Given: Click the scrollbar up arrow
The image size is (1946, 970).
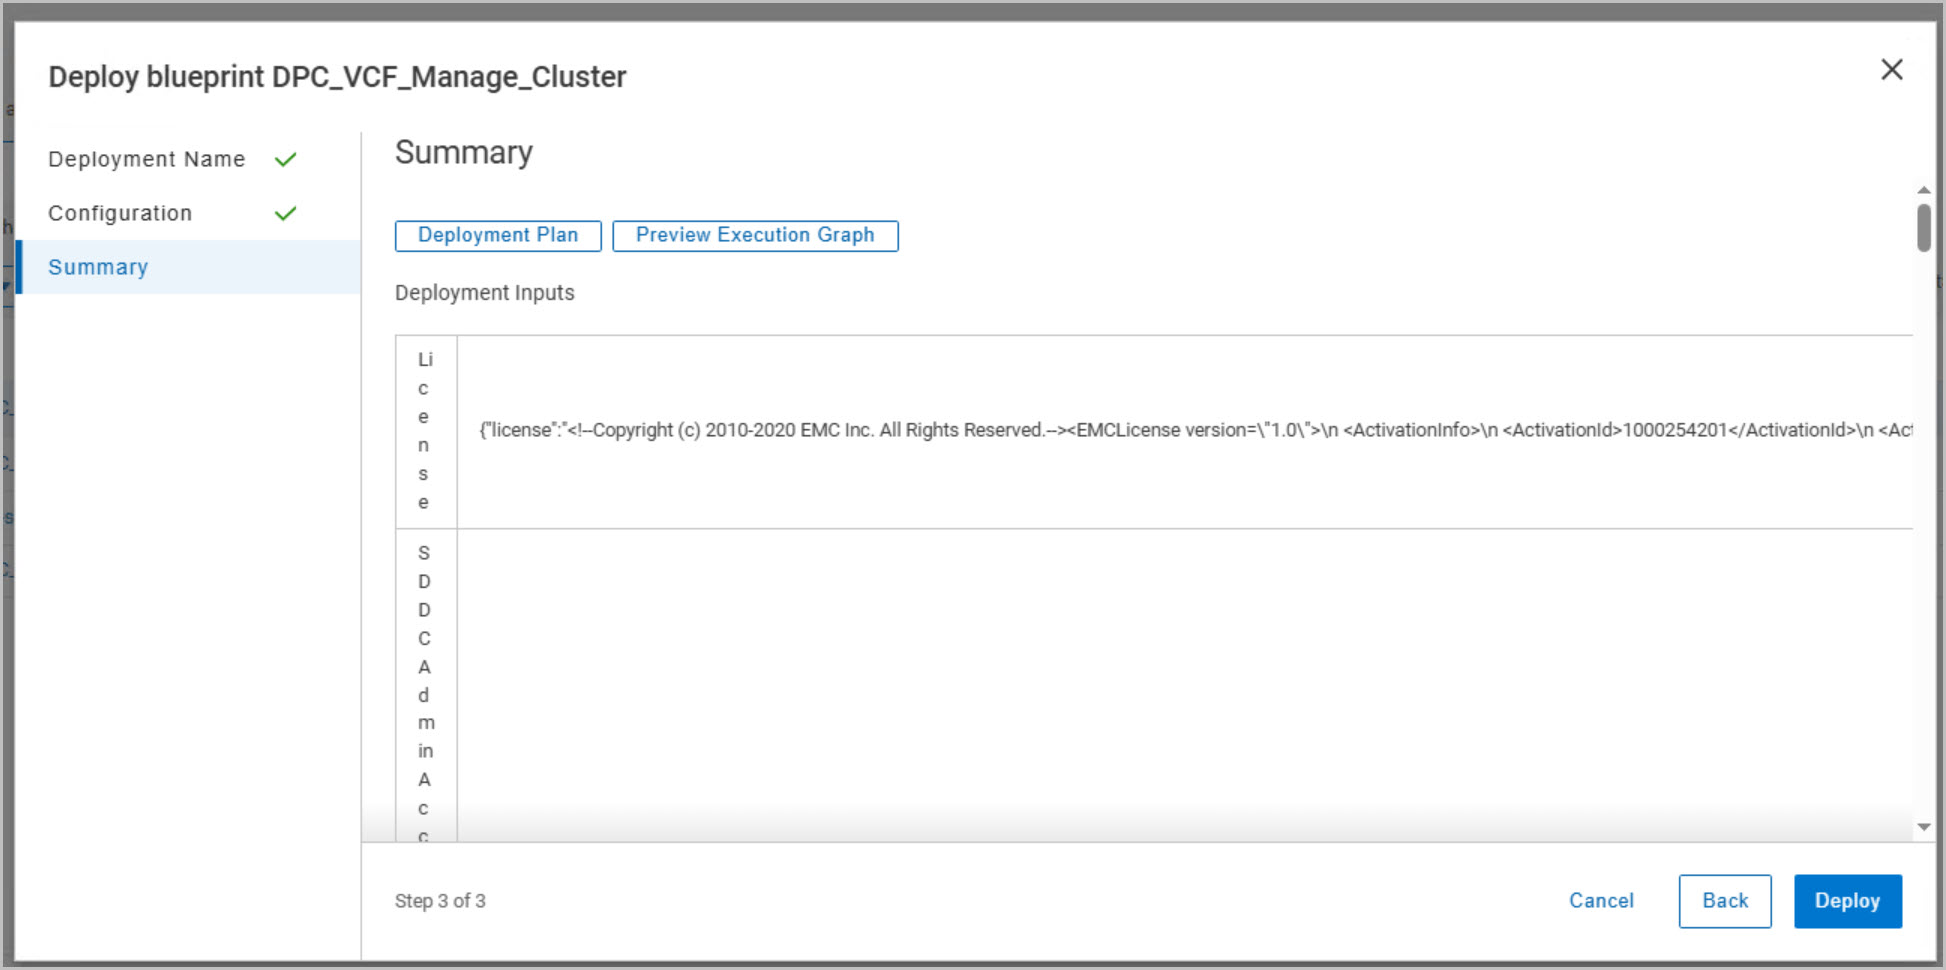Looking at the screenshot, I should pos(1924,190).
